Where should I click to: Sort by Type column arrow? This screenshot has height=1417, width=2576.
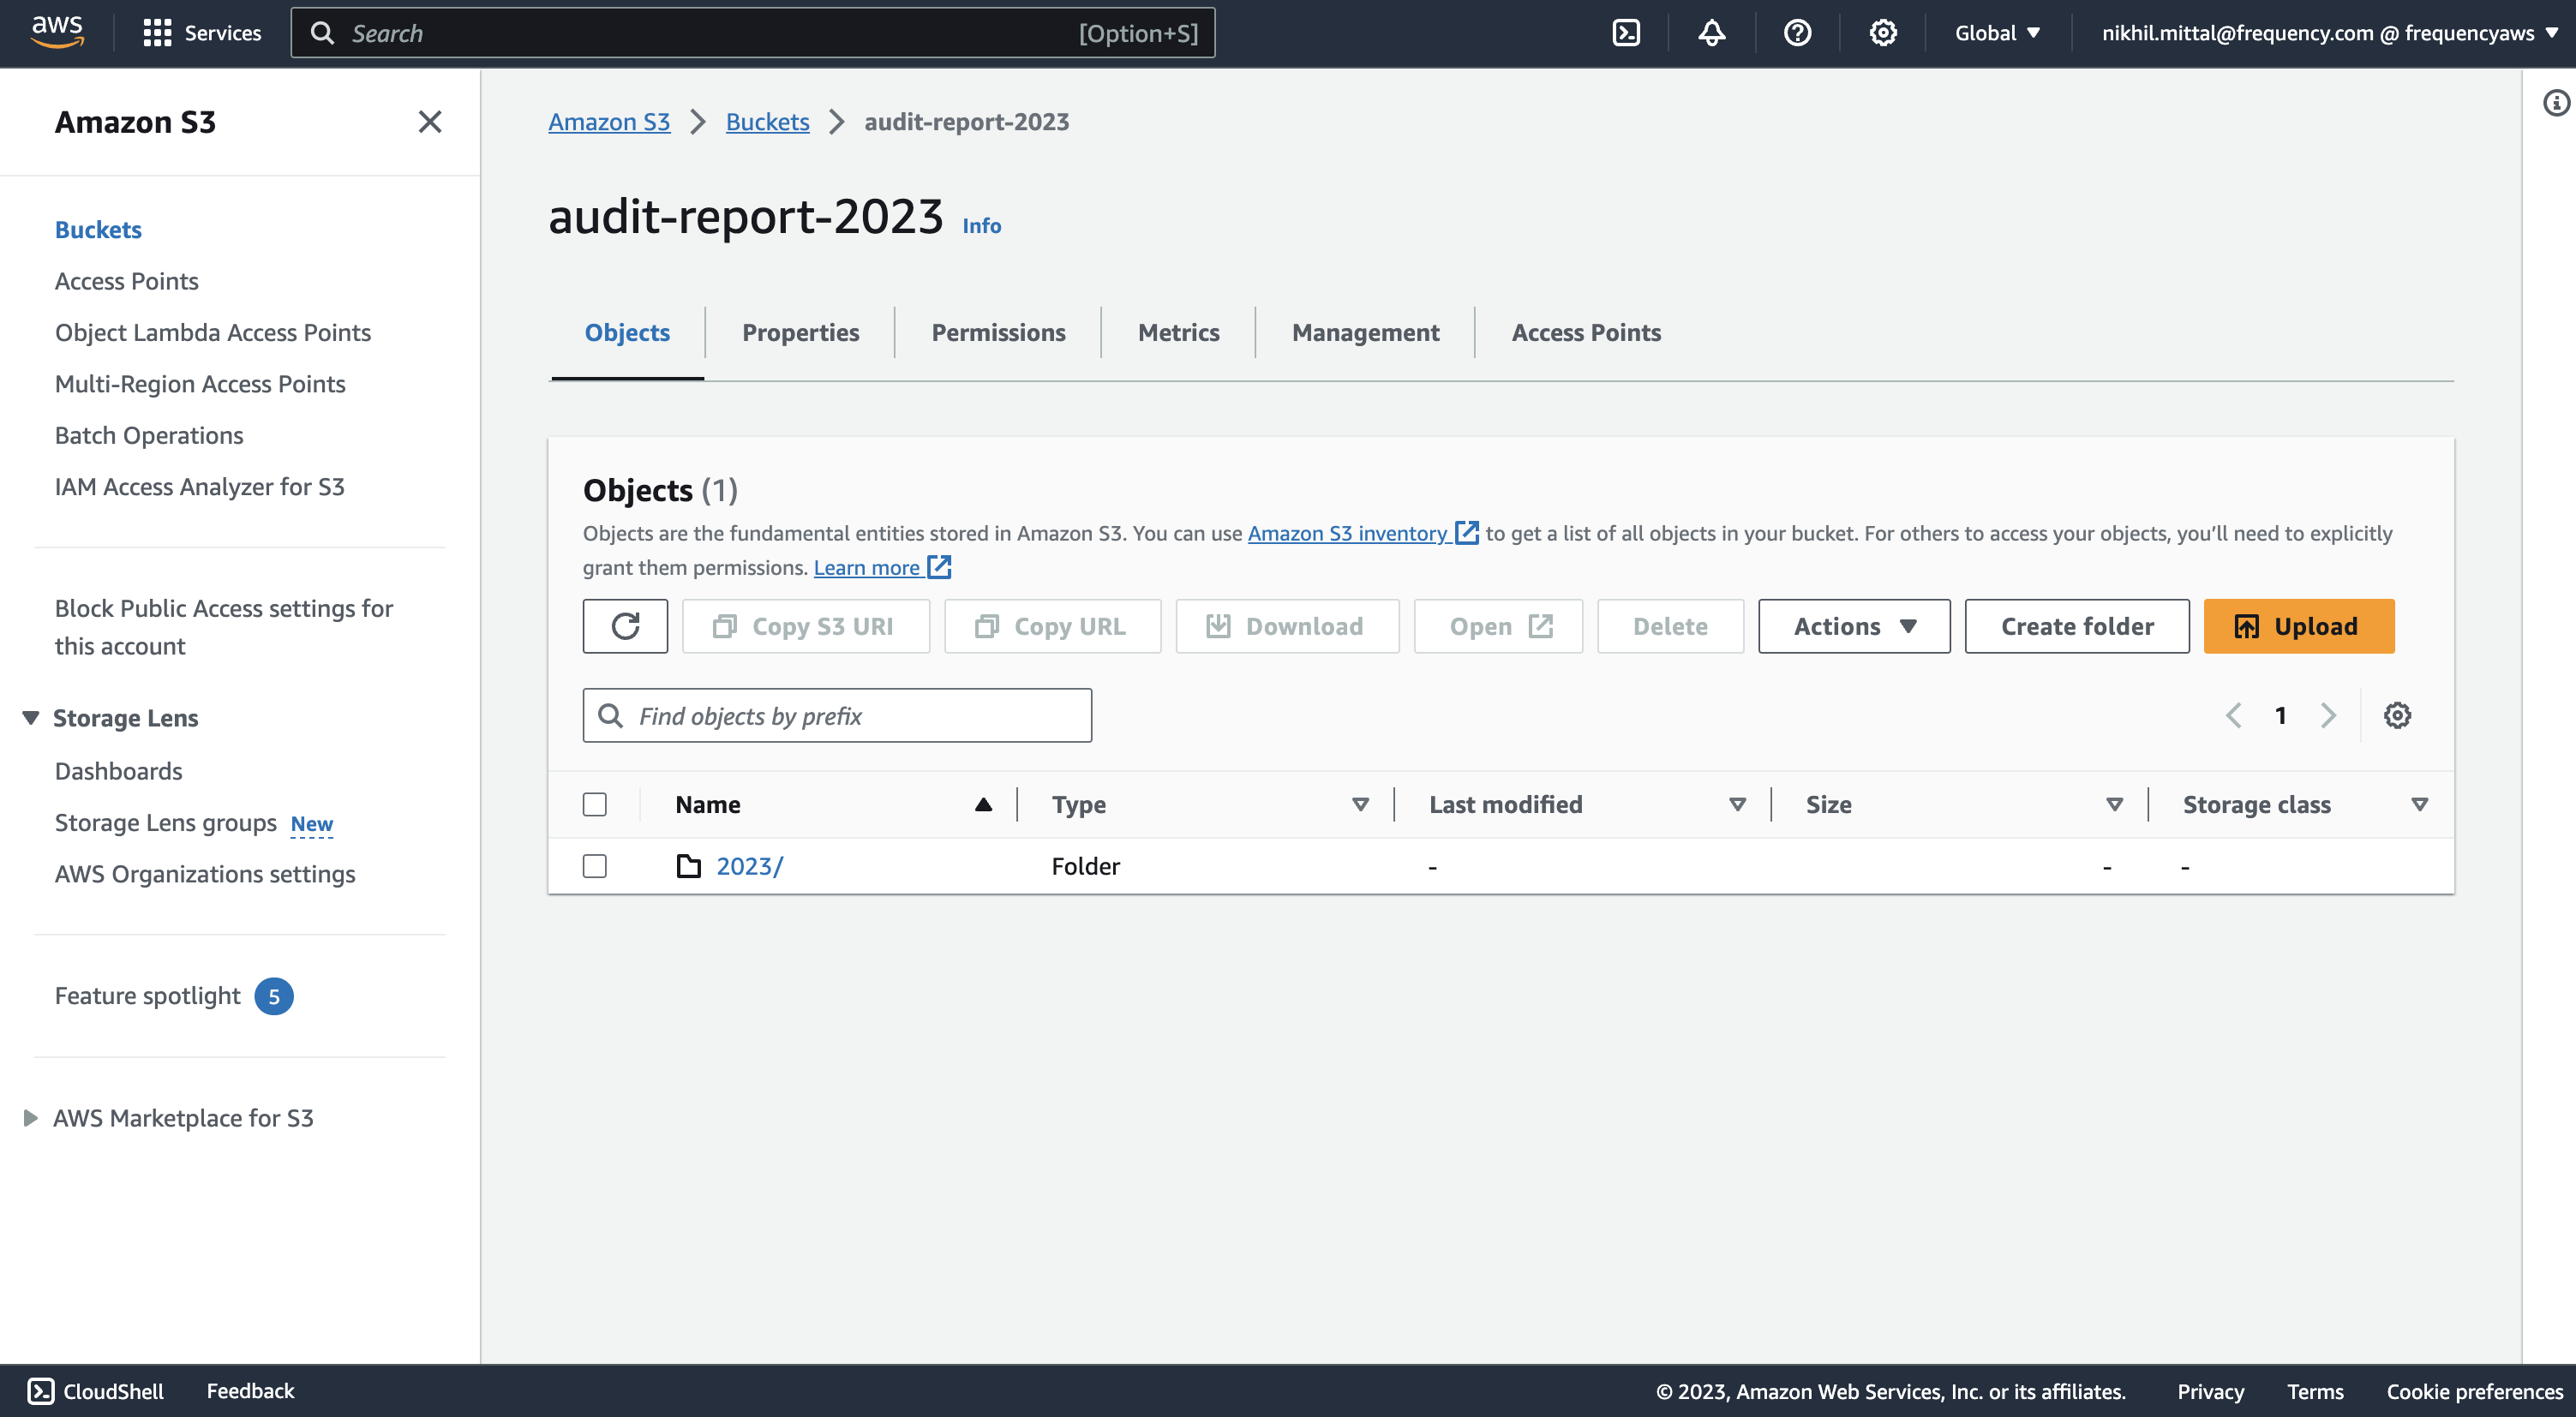[1360, 804]
